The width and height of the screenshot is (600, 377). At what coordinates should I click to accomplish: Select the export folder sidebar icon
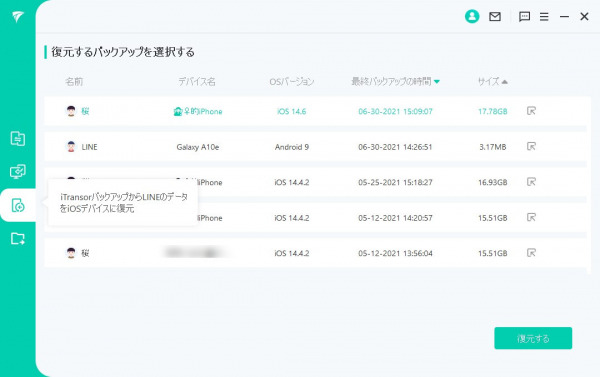[x=18, y=238]
